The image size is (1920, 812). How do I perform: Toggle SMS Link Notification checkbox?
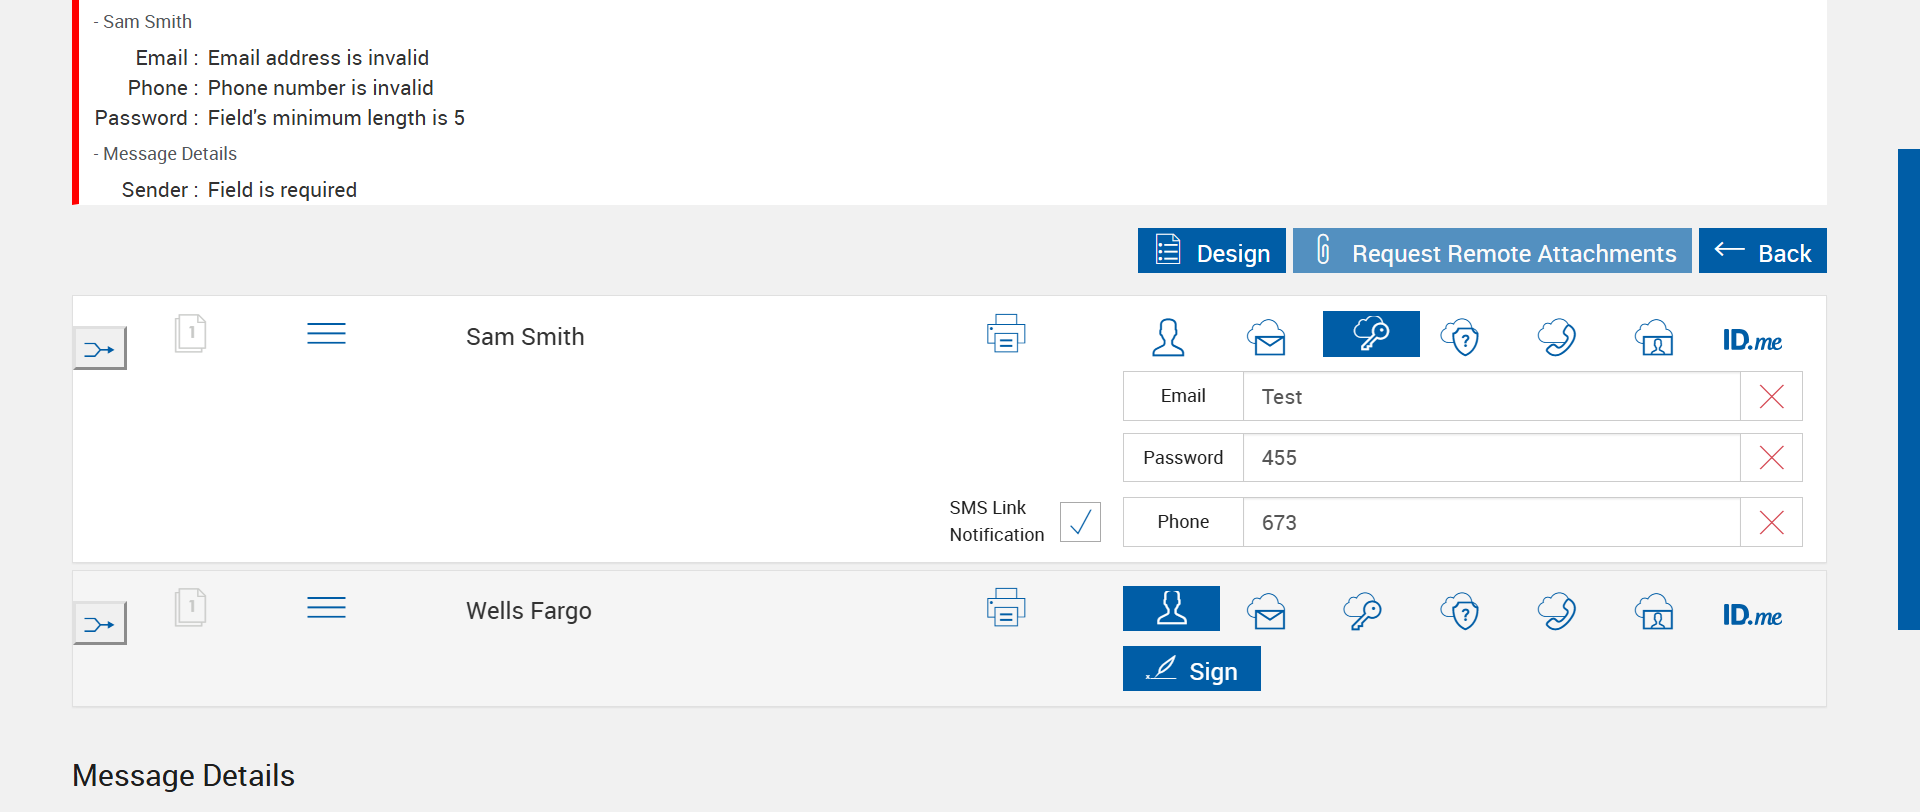[x=1080, y=522]
